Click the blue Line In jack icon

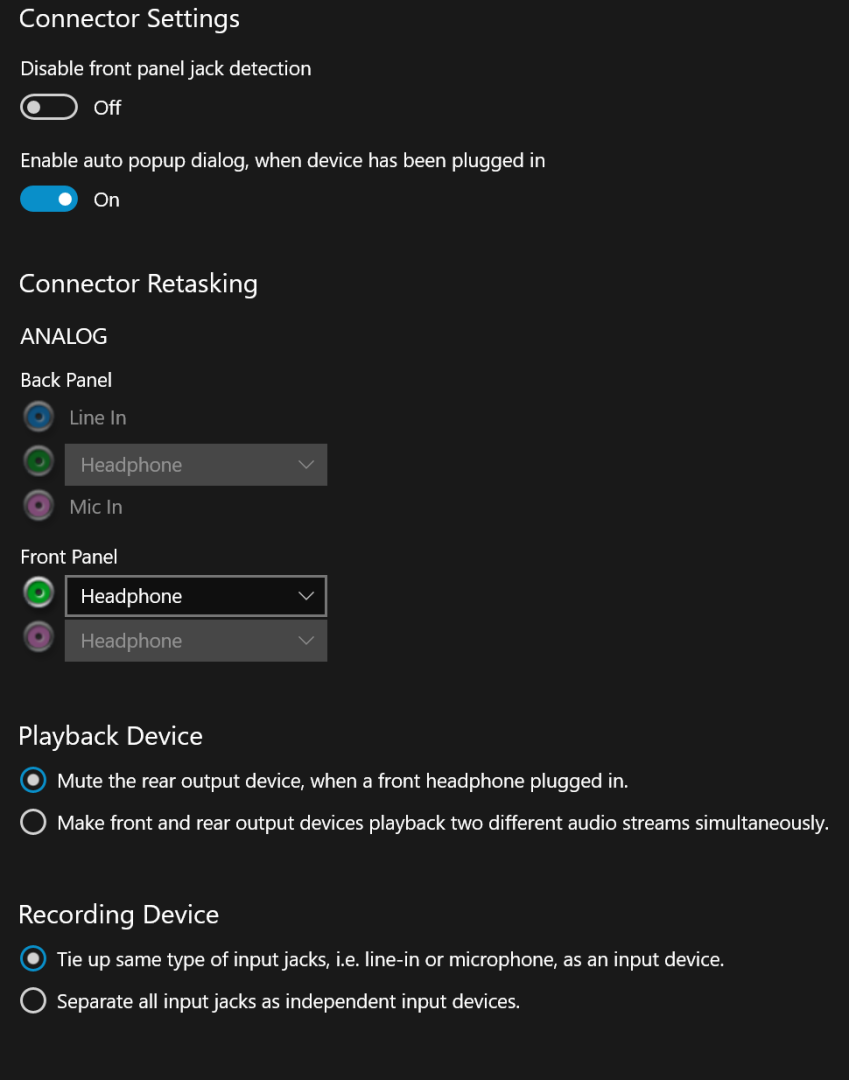(x=38, y=417)
